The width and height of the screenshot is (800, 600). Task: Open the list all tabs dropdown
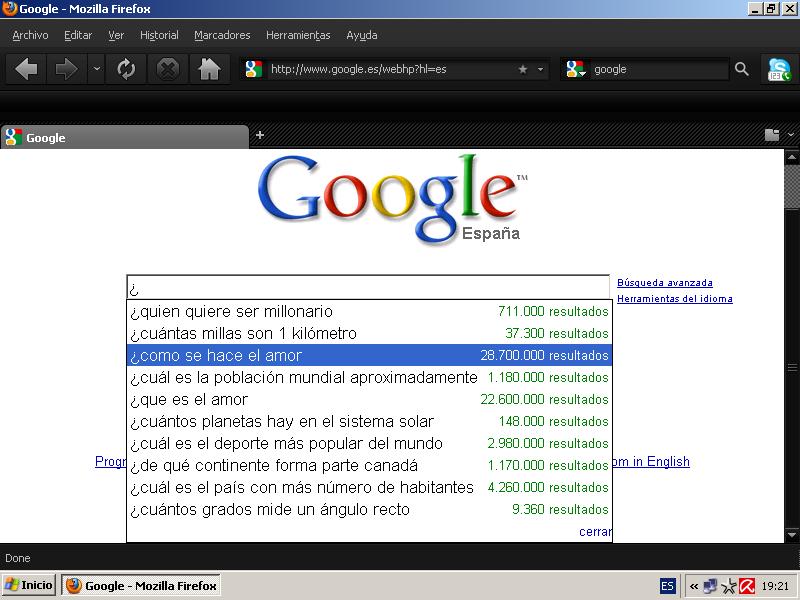click(791, 135)
